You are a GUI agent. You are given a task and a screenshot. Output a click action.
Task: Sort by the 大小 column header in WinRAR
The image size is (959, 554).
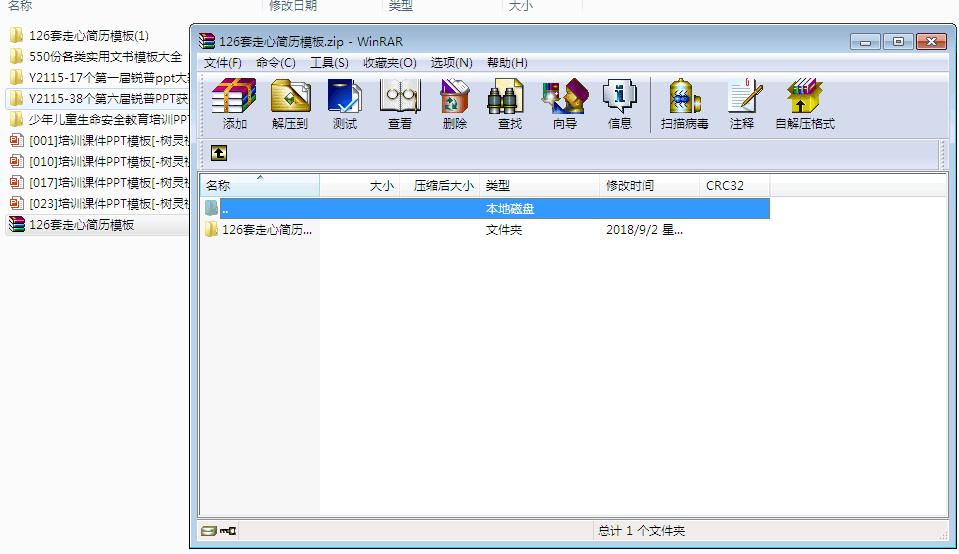[x=360, y=185]
